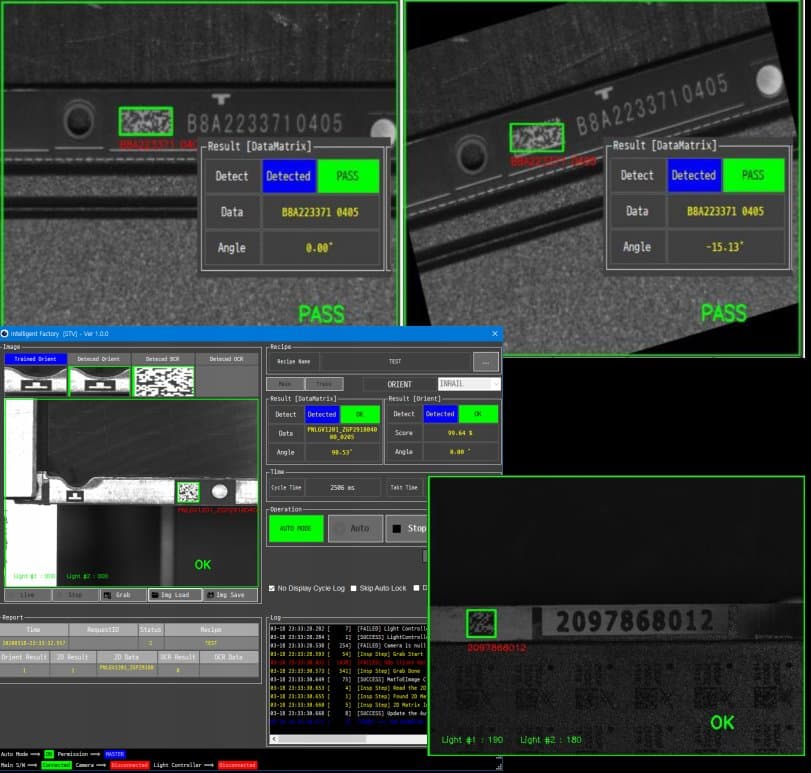The width and height of the screenshot is (811, 773).
Task: Click the Light #1 : 190 label
Action: click(x=472, y=740)
